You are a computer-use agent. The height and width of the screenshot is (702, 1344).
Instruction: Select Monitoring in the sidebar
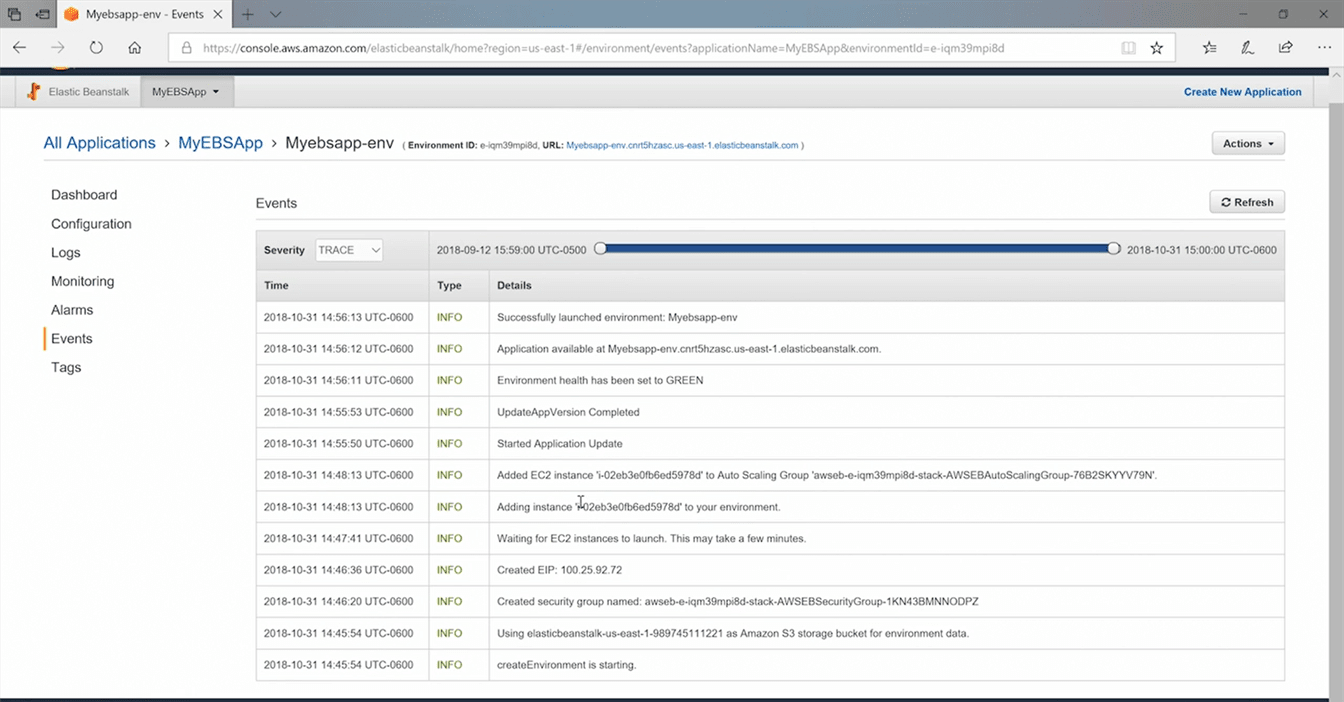[x=82, y=282]
